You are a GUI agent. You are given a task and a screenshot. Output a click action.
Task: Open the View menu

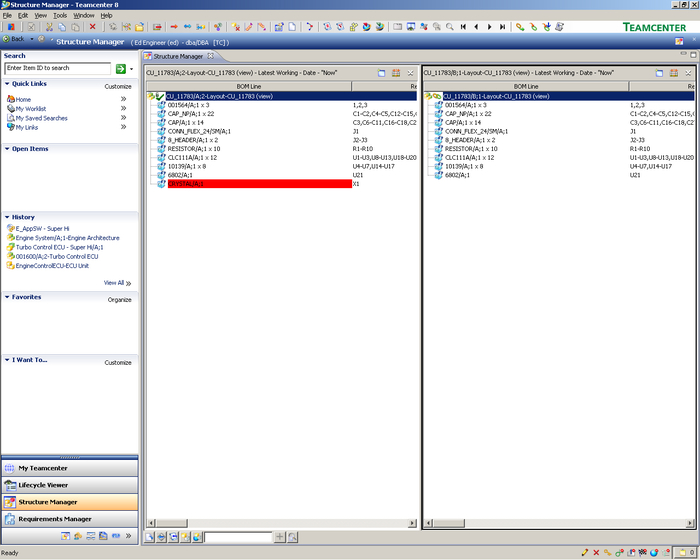click(41, 15)
